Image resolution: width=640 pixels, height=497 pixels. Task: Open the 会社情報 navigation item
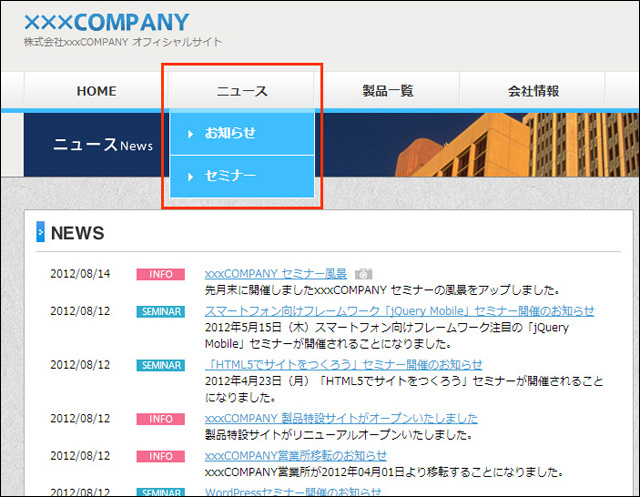(533, 91)
